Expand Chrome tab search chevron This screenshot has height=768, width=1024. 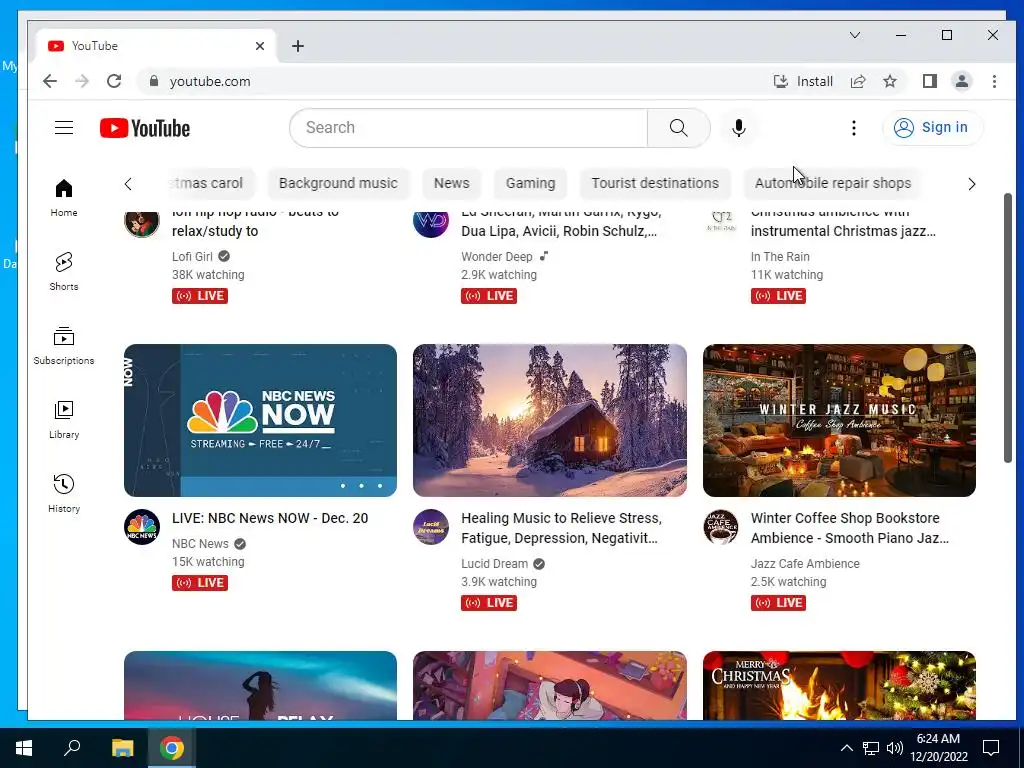coord(855,35)
